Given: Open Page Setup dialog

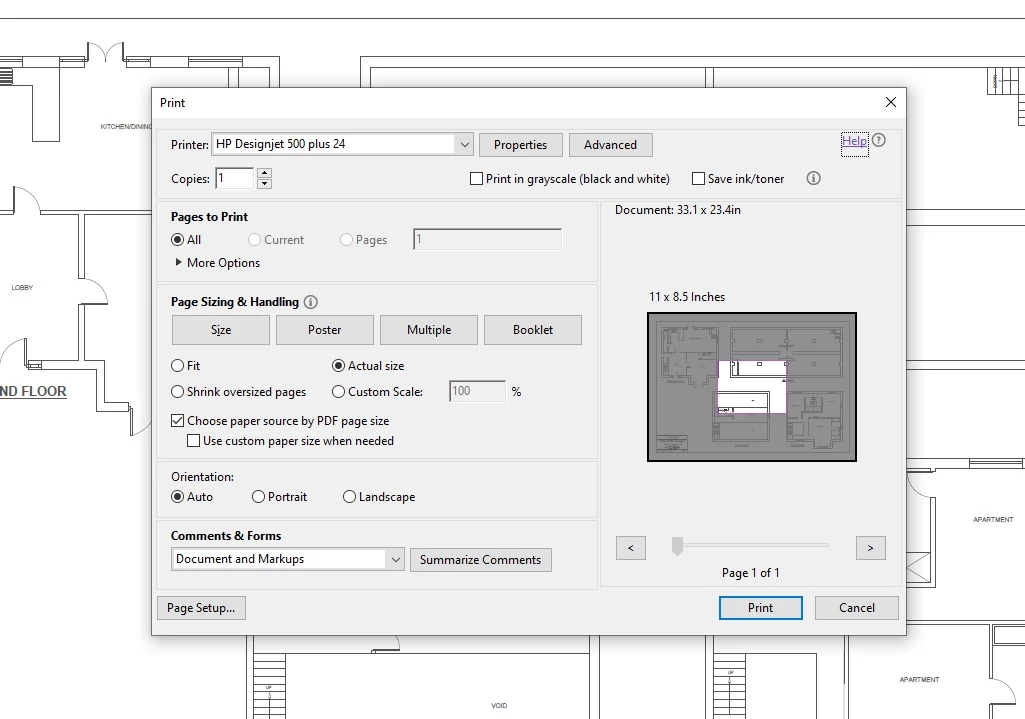Looking at the screenshot, I should tap(201, 608).
